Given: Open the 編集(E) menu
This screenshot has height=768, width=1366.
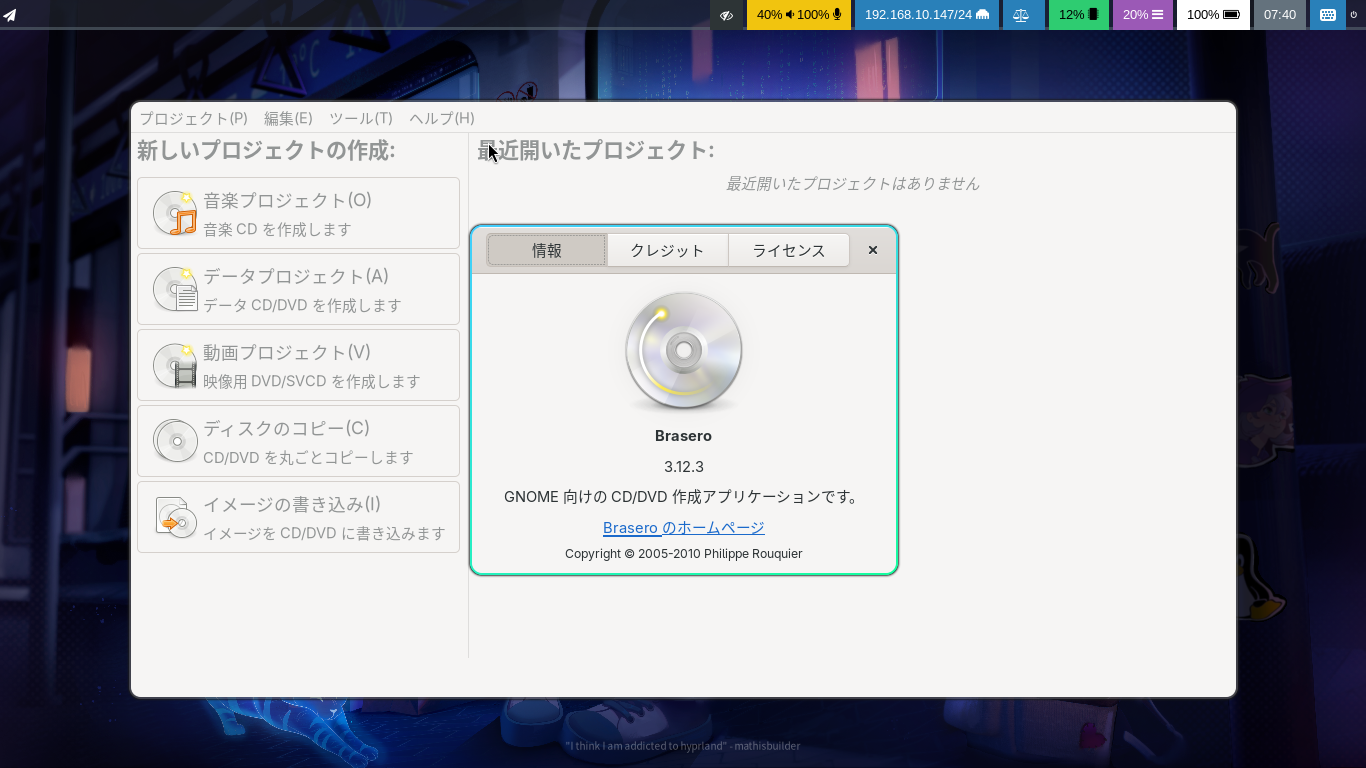Looking at the screenshot, I should click(x=288, y=118).
